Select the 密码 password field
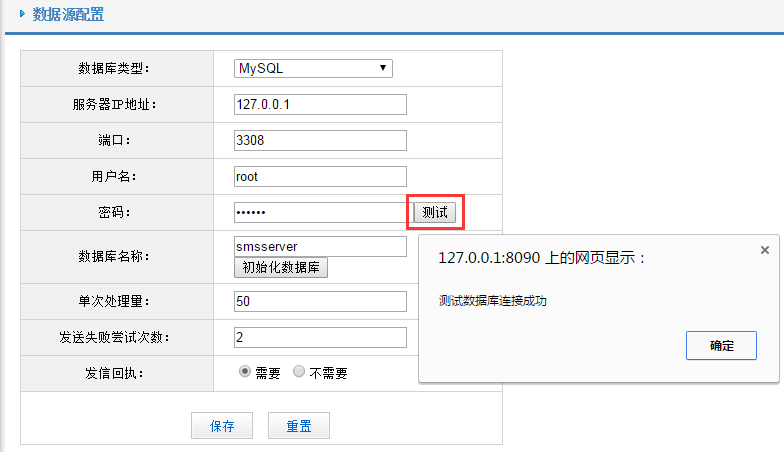Screen dimensions: 784x452 [x=319, y=212]
